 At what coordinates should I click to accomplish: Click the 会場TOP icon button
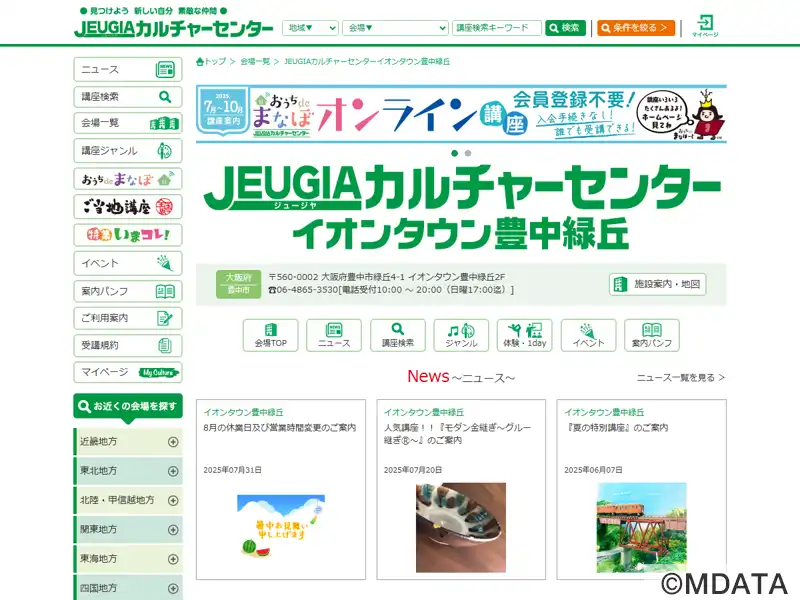point(270,335)
